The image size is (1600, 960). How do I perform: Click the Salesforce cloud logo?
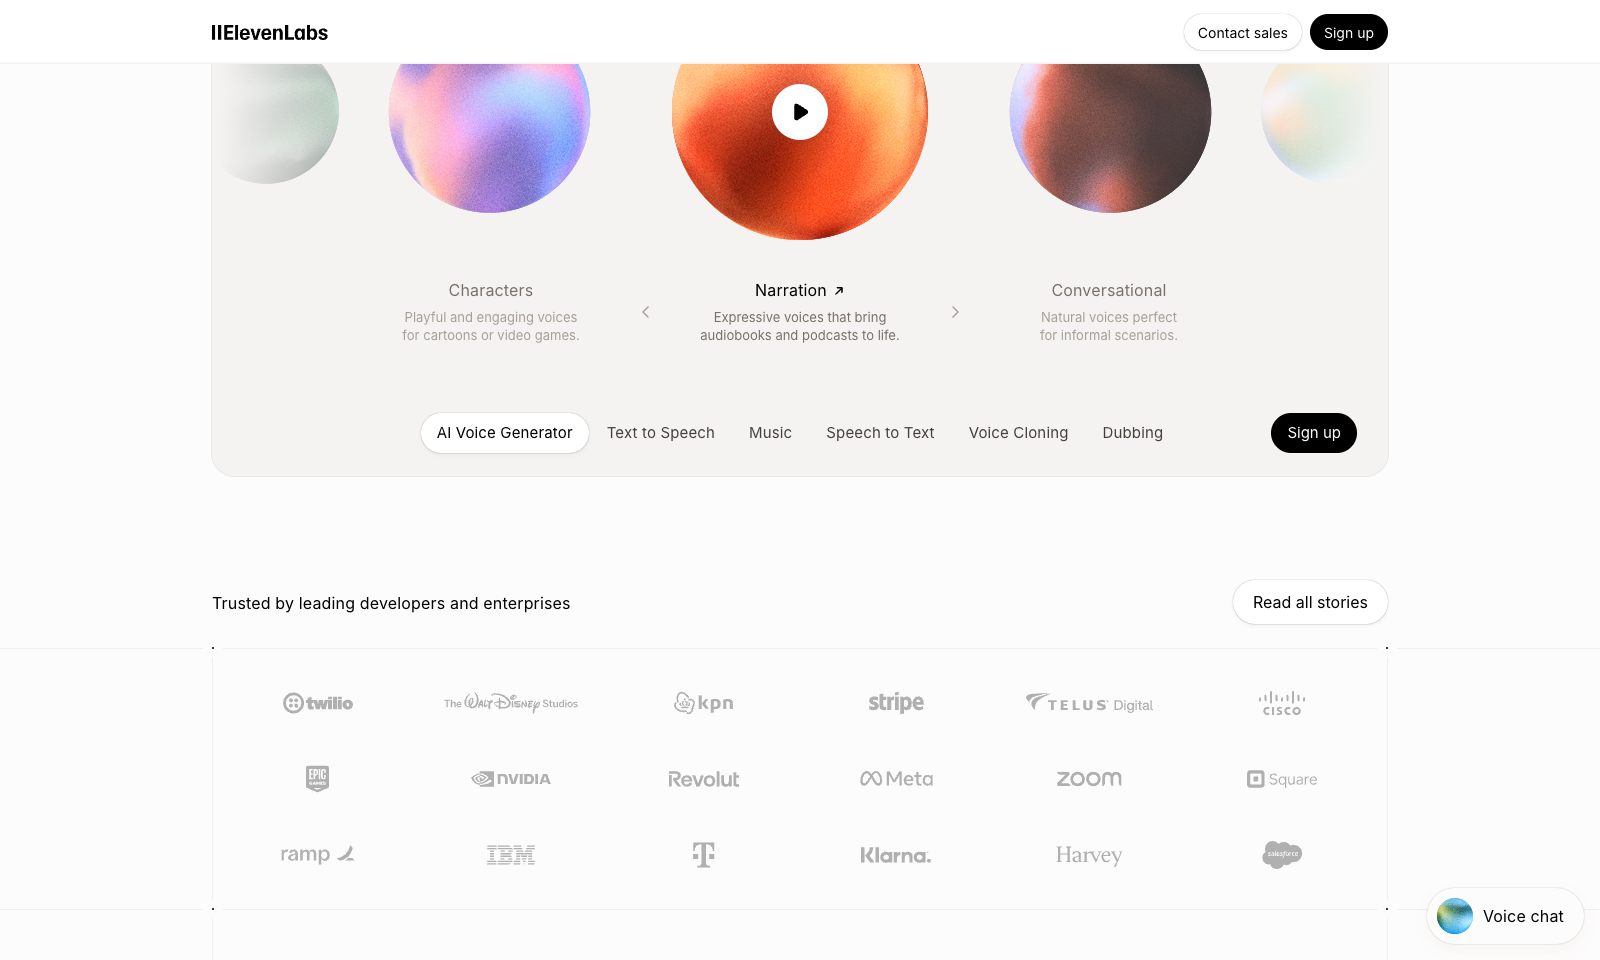[x=1282, y=854]
